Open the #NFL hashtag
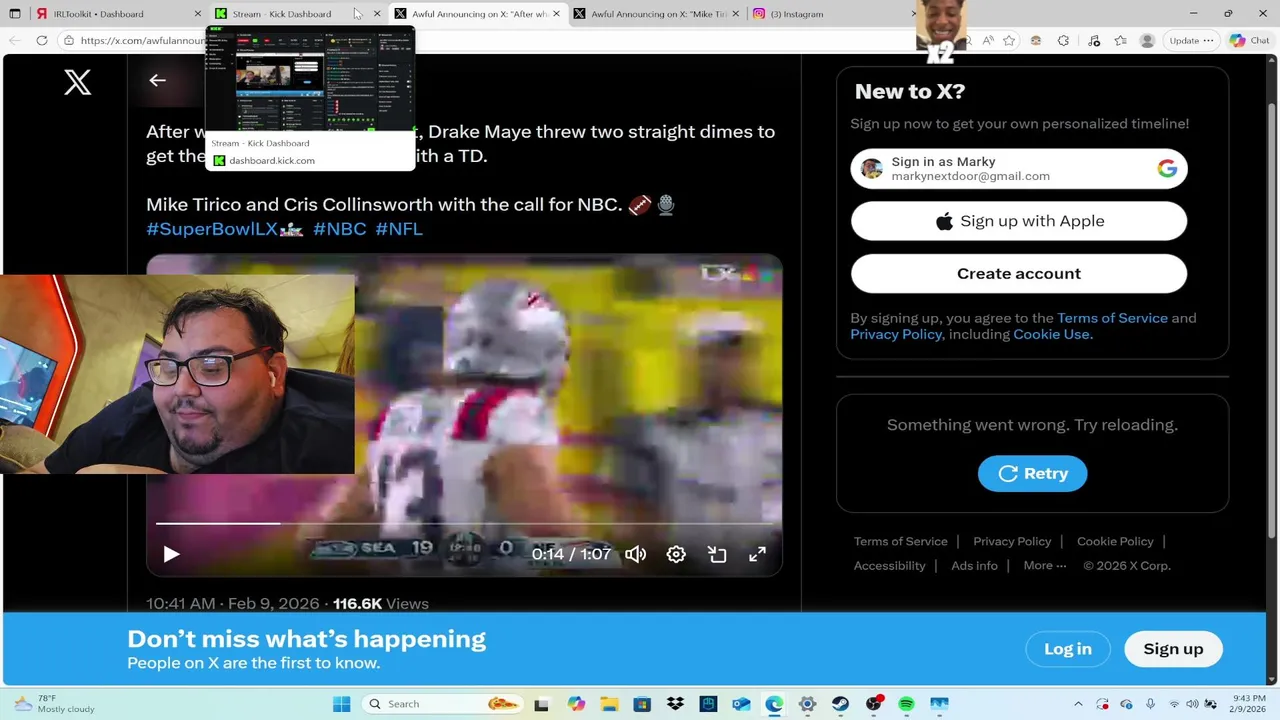The image size is (1280, 720). tap(399, 229)
